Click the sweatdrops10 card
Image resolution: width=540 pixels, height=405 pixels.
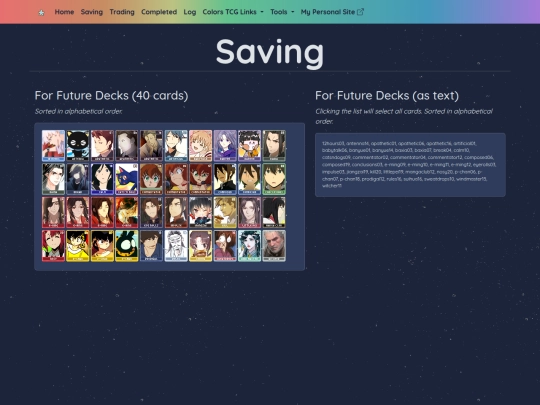[225, 246]
